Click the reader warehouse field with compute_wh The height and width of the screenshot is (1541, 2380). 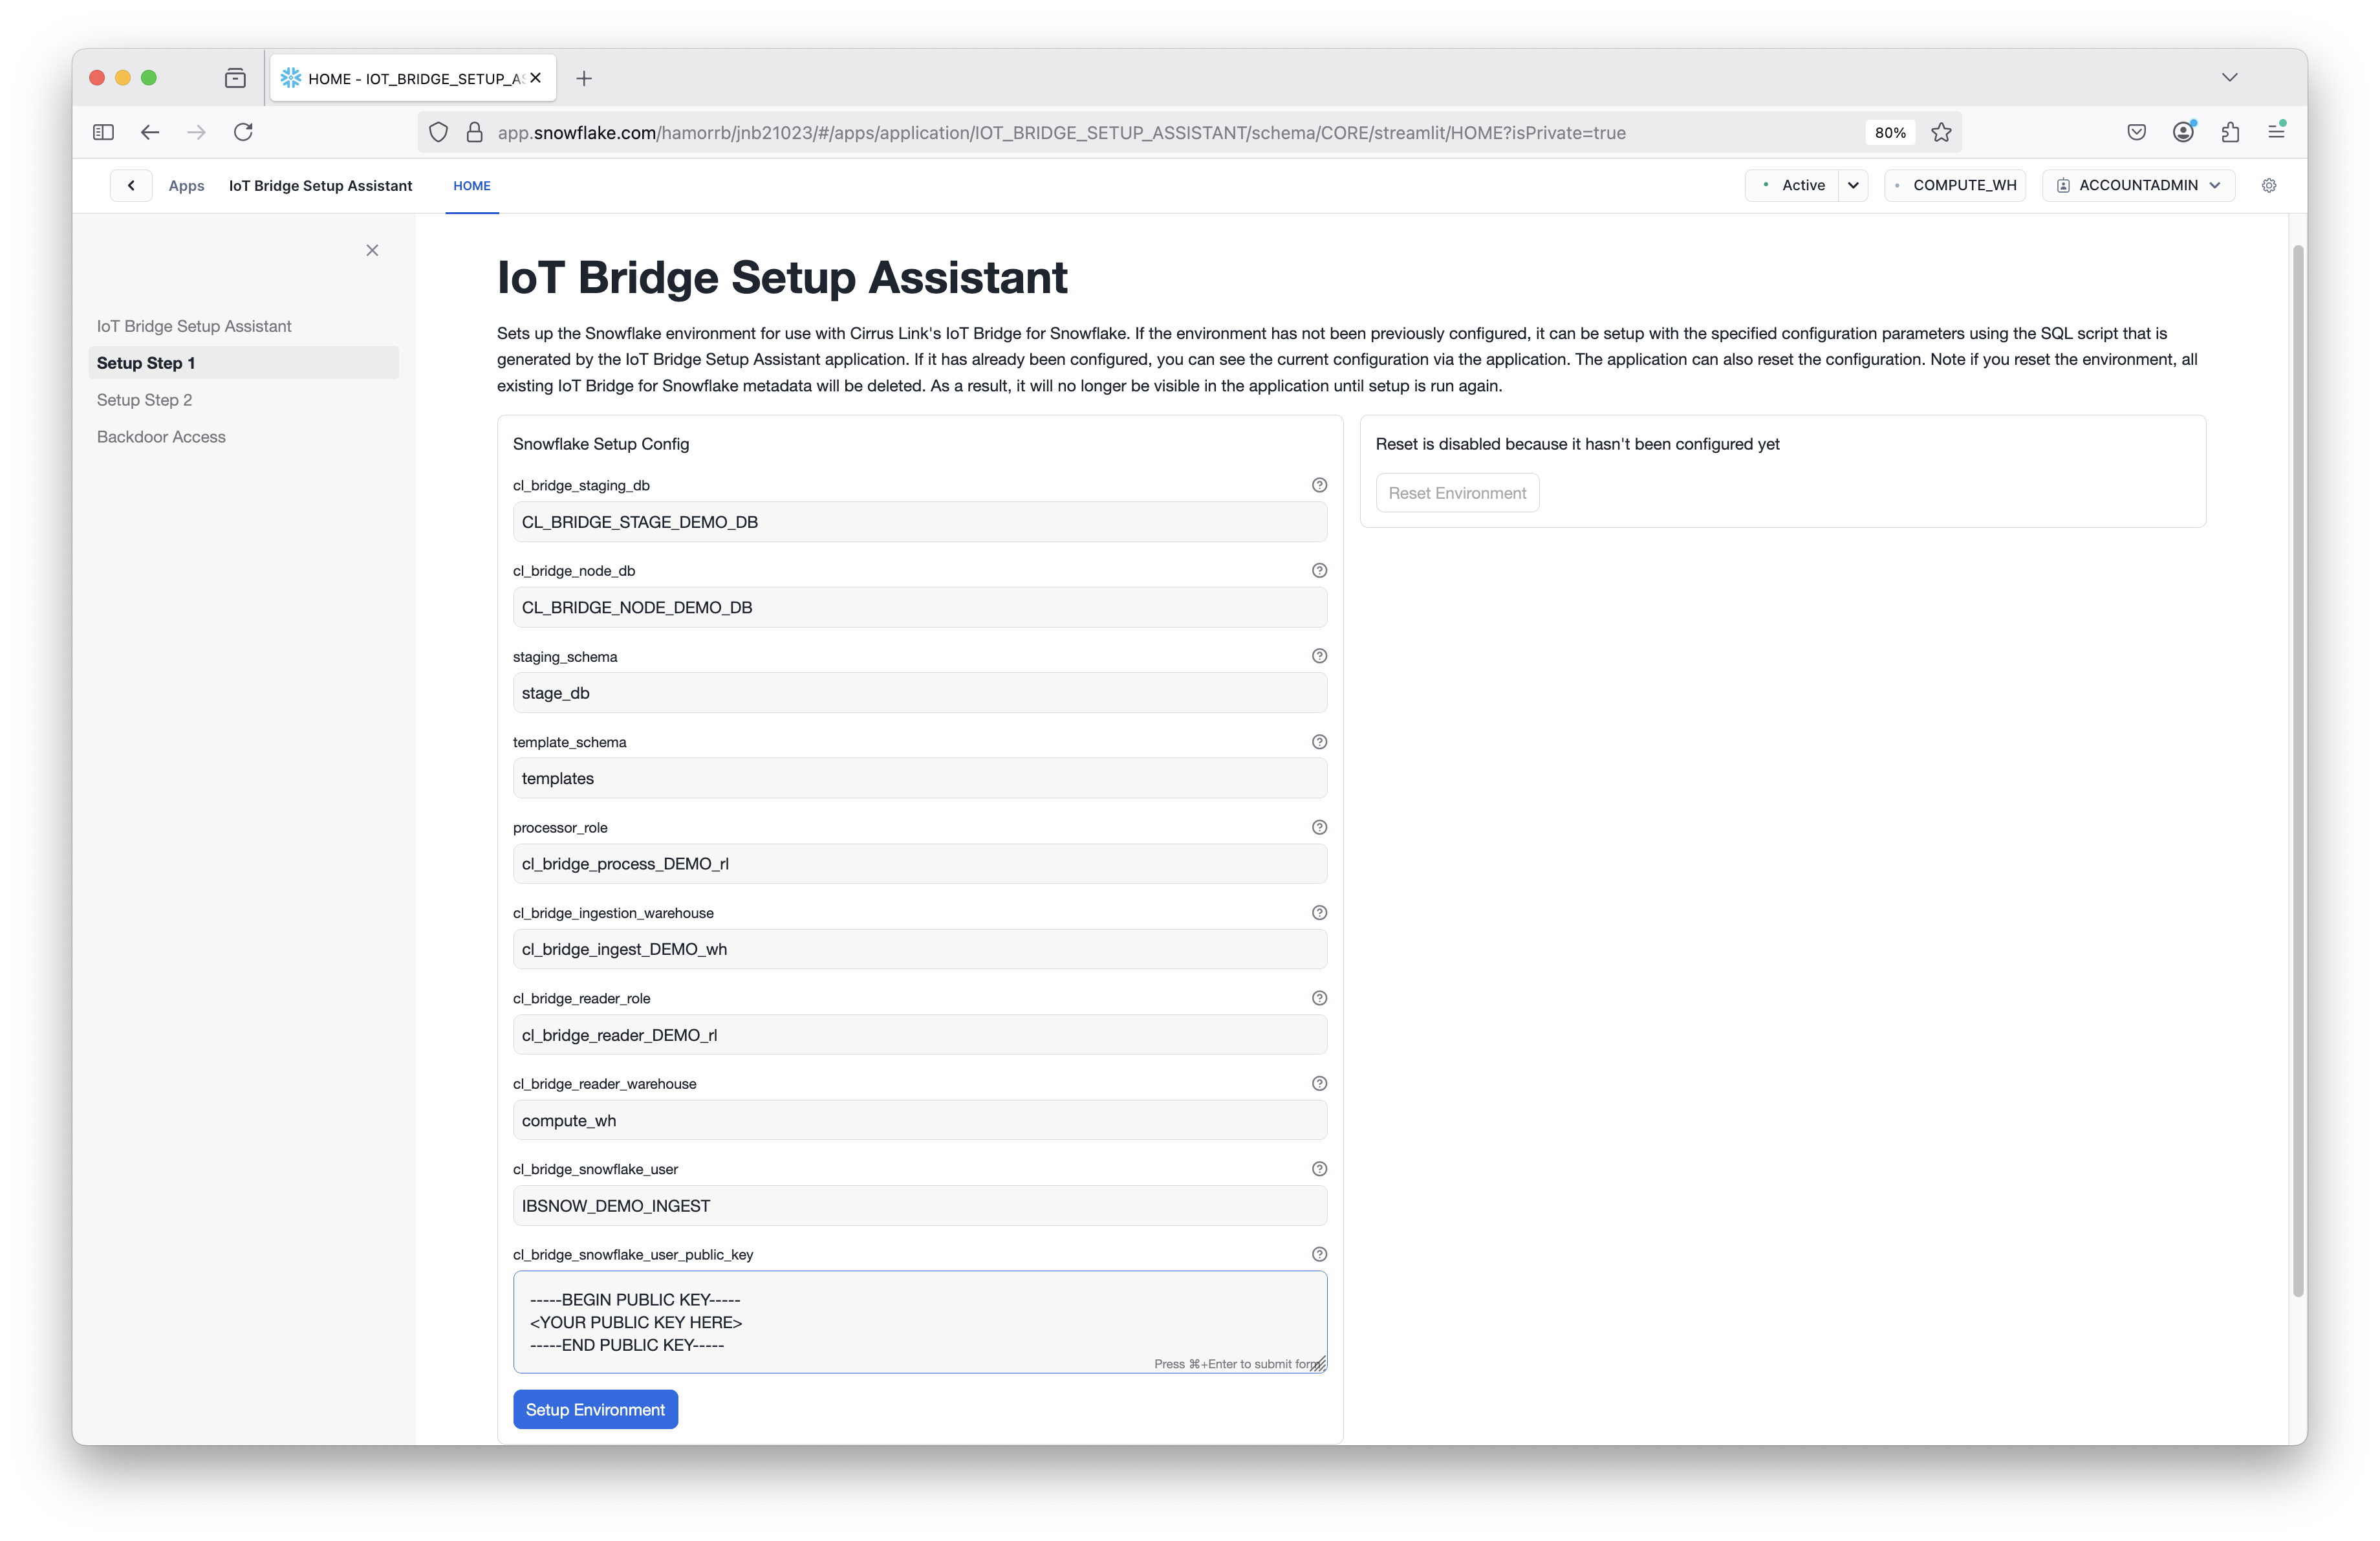[x=920, y=1120]
